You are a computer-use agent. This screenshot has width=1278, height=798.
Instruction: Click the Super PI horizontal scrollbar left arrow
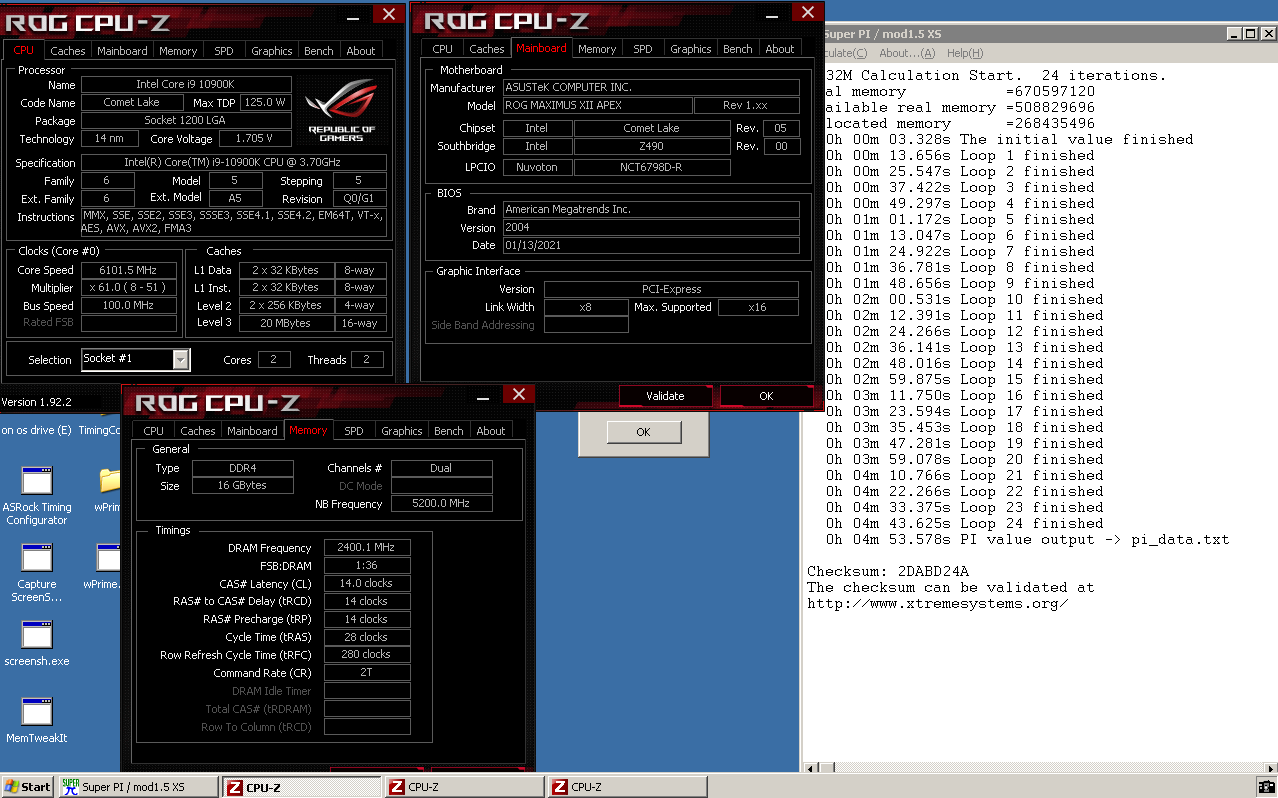(811, 767)
